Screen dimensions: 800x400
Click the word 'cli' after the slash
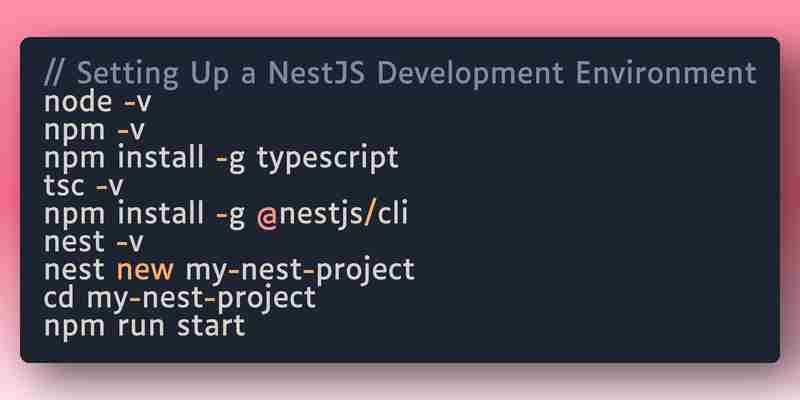coord(393,213)
